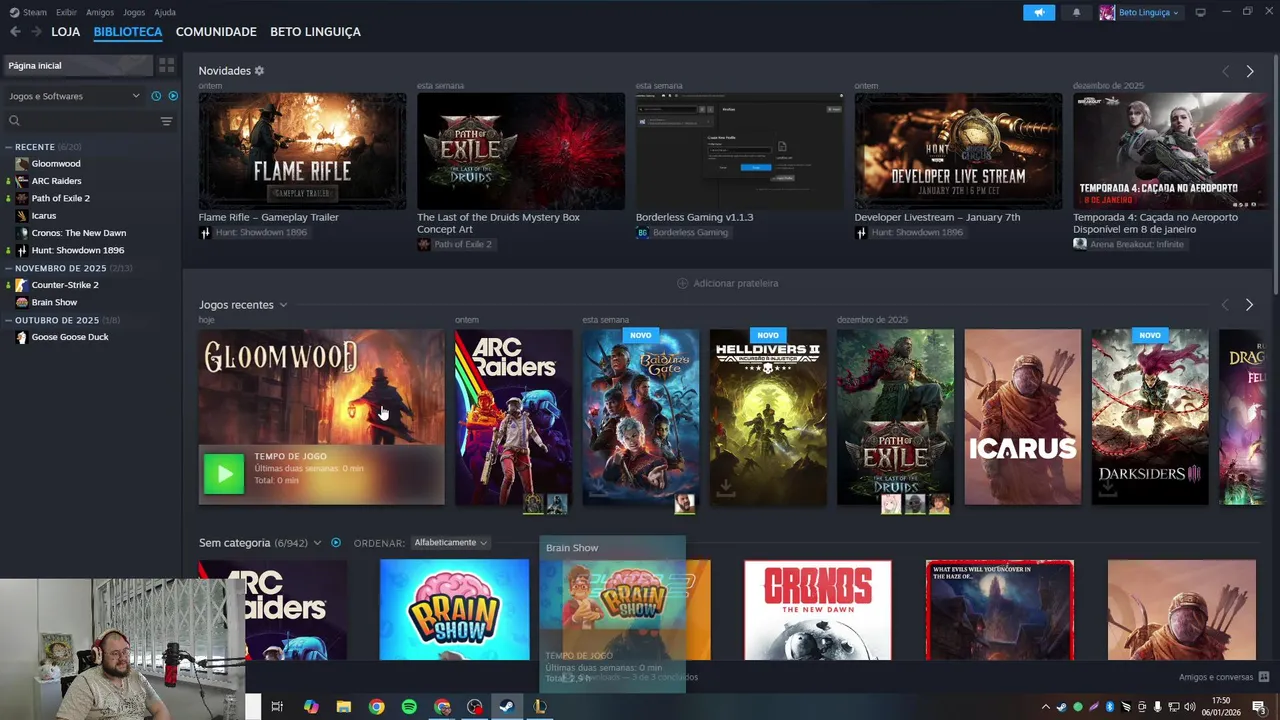Click the library search input field
Image resolution: width=1280 pixels, height=720 pixels.
88,121
